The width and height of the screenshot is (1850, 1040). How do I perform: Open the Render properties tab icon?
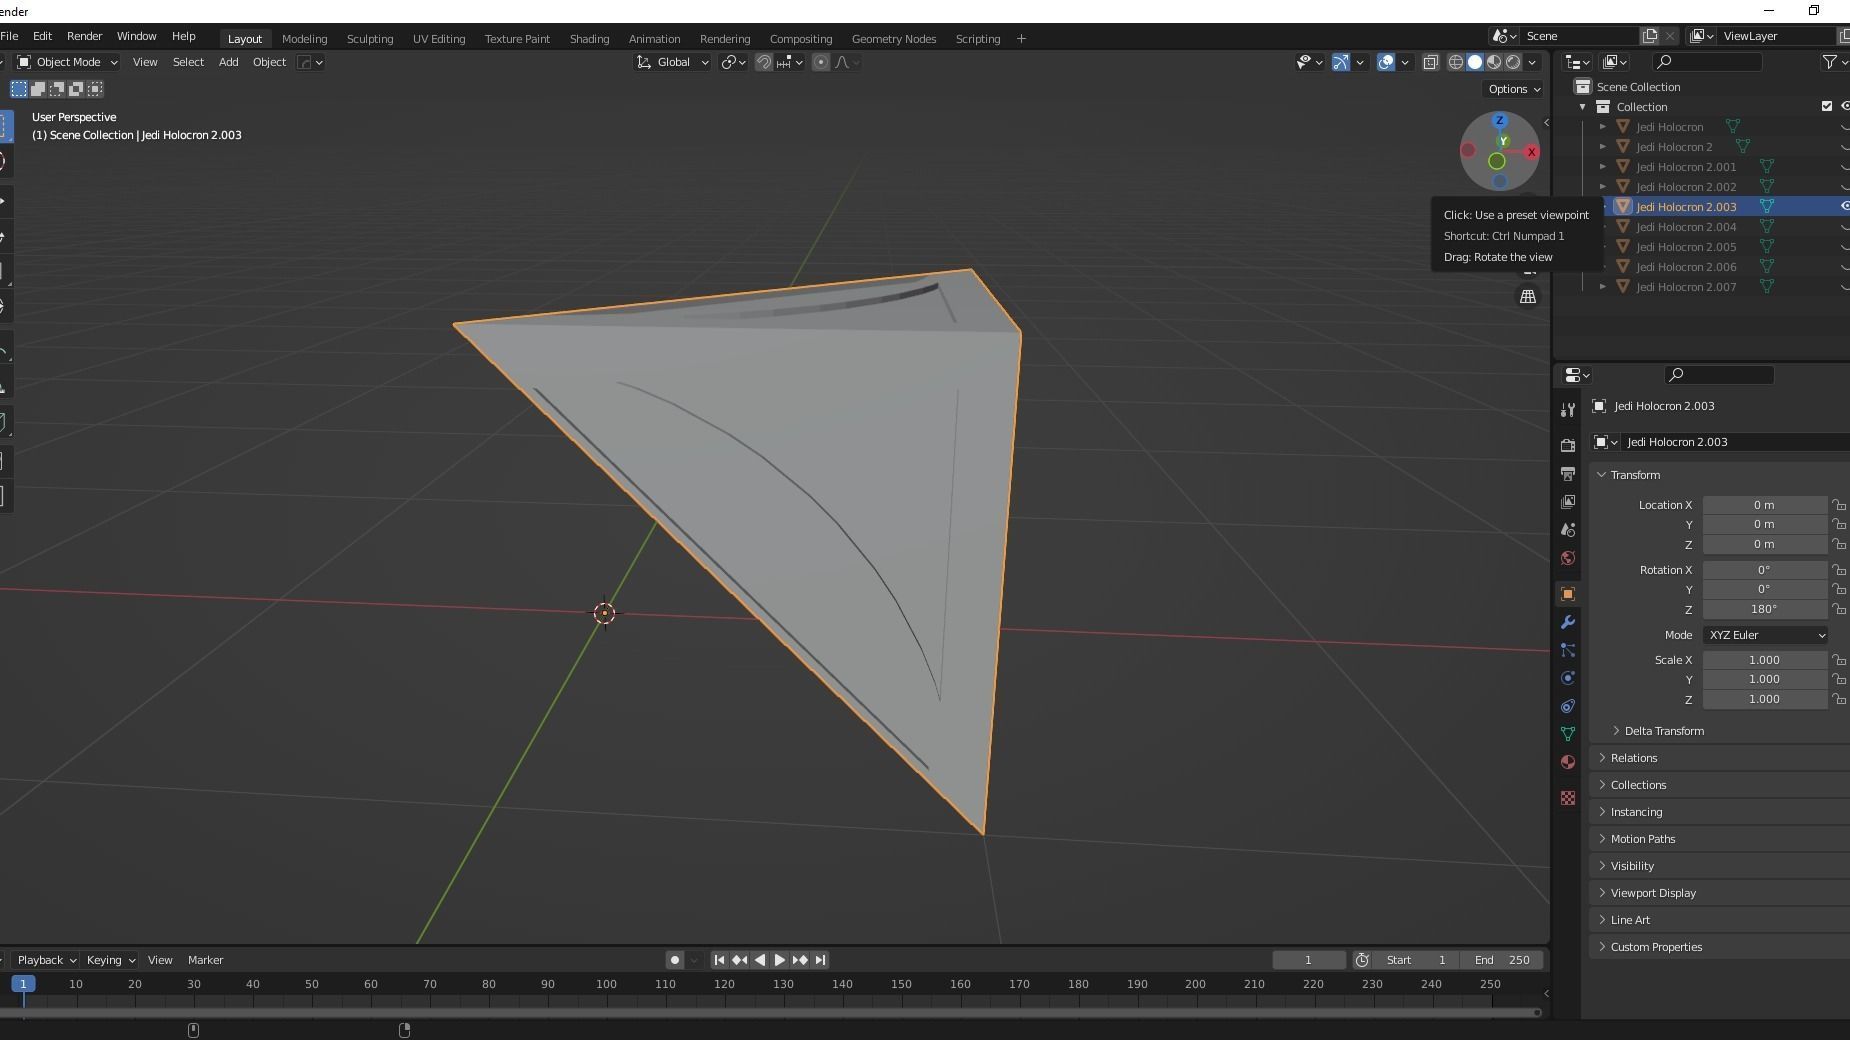tap(1568, 446)
